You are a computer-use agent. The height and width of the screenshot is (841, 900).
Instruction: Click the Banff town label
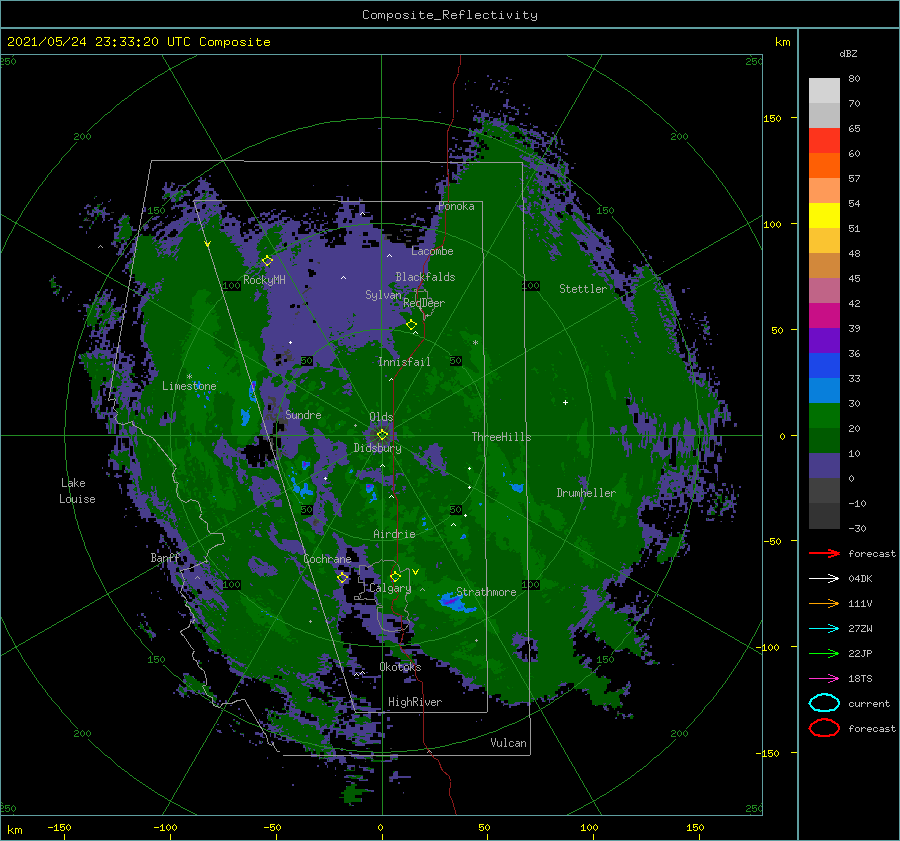click(165, 557)
